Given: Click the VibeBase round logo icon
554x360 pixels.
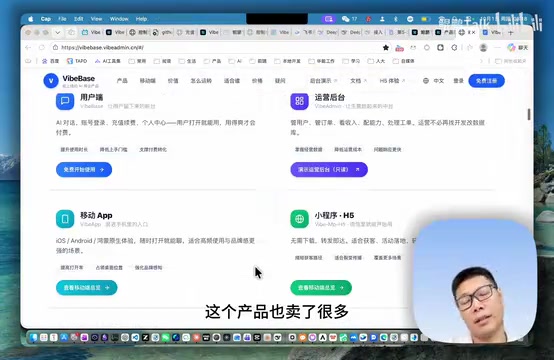Looking at the screenshot, I should [51, 81].
